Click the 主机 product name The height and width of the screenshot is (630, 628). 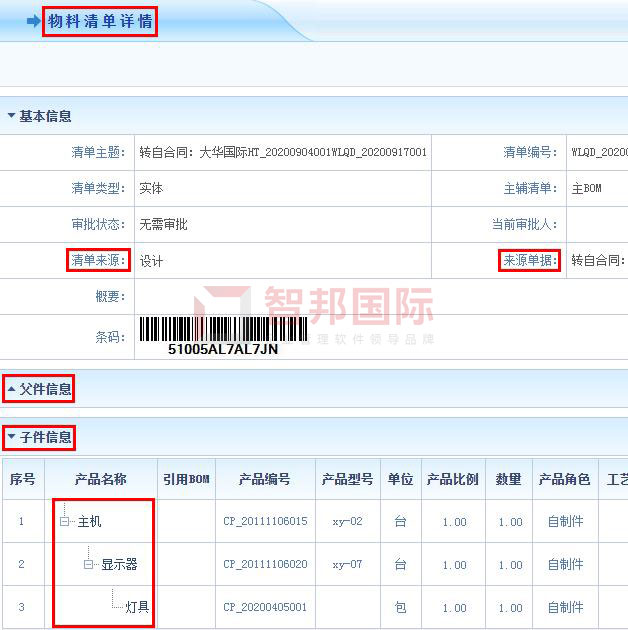point(89,522)
